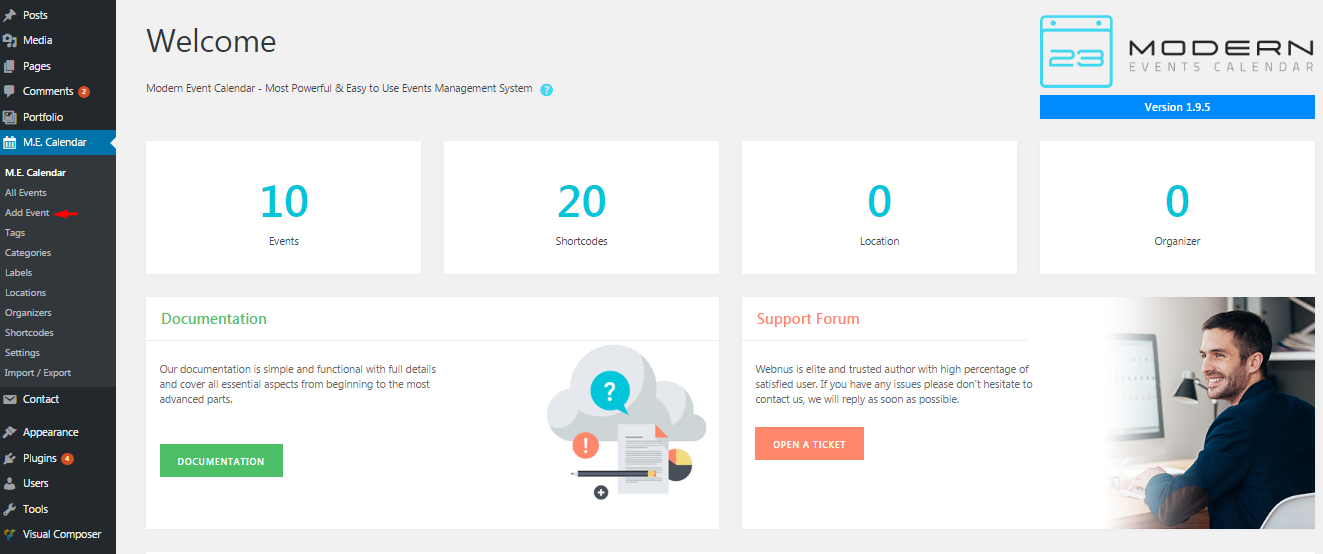Open Import / Export submenu link
Image resolution: width=1323 pixels, height=554 pixels.
38,373
